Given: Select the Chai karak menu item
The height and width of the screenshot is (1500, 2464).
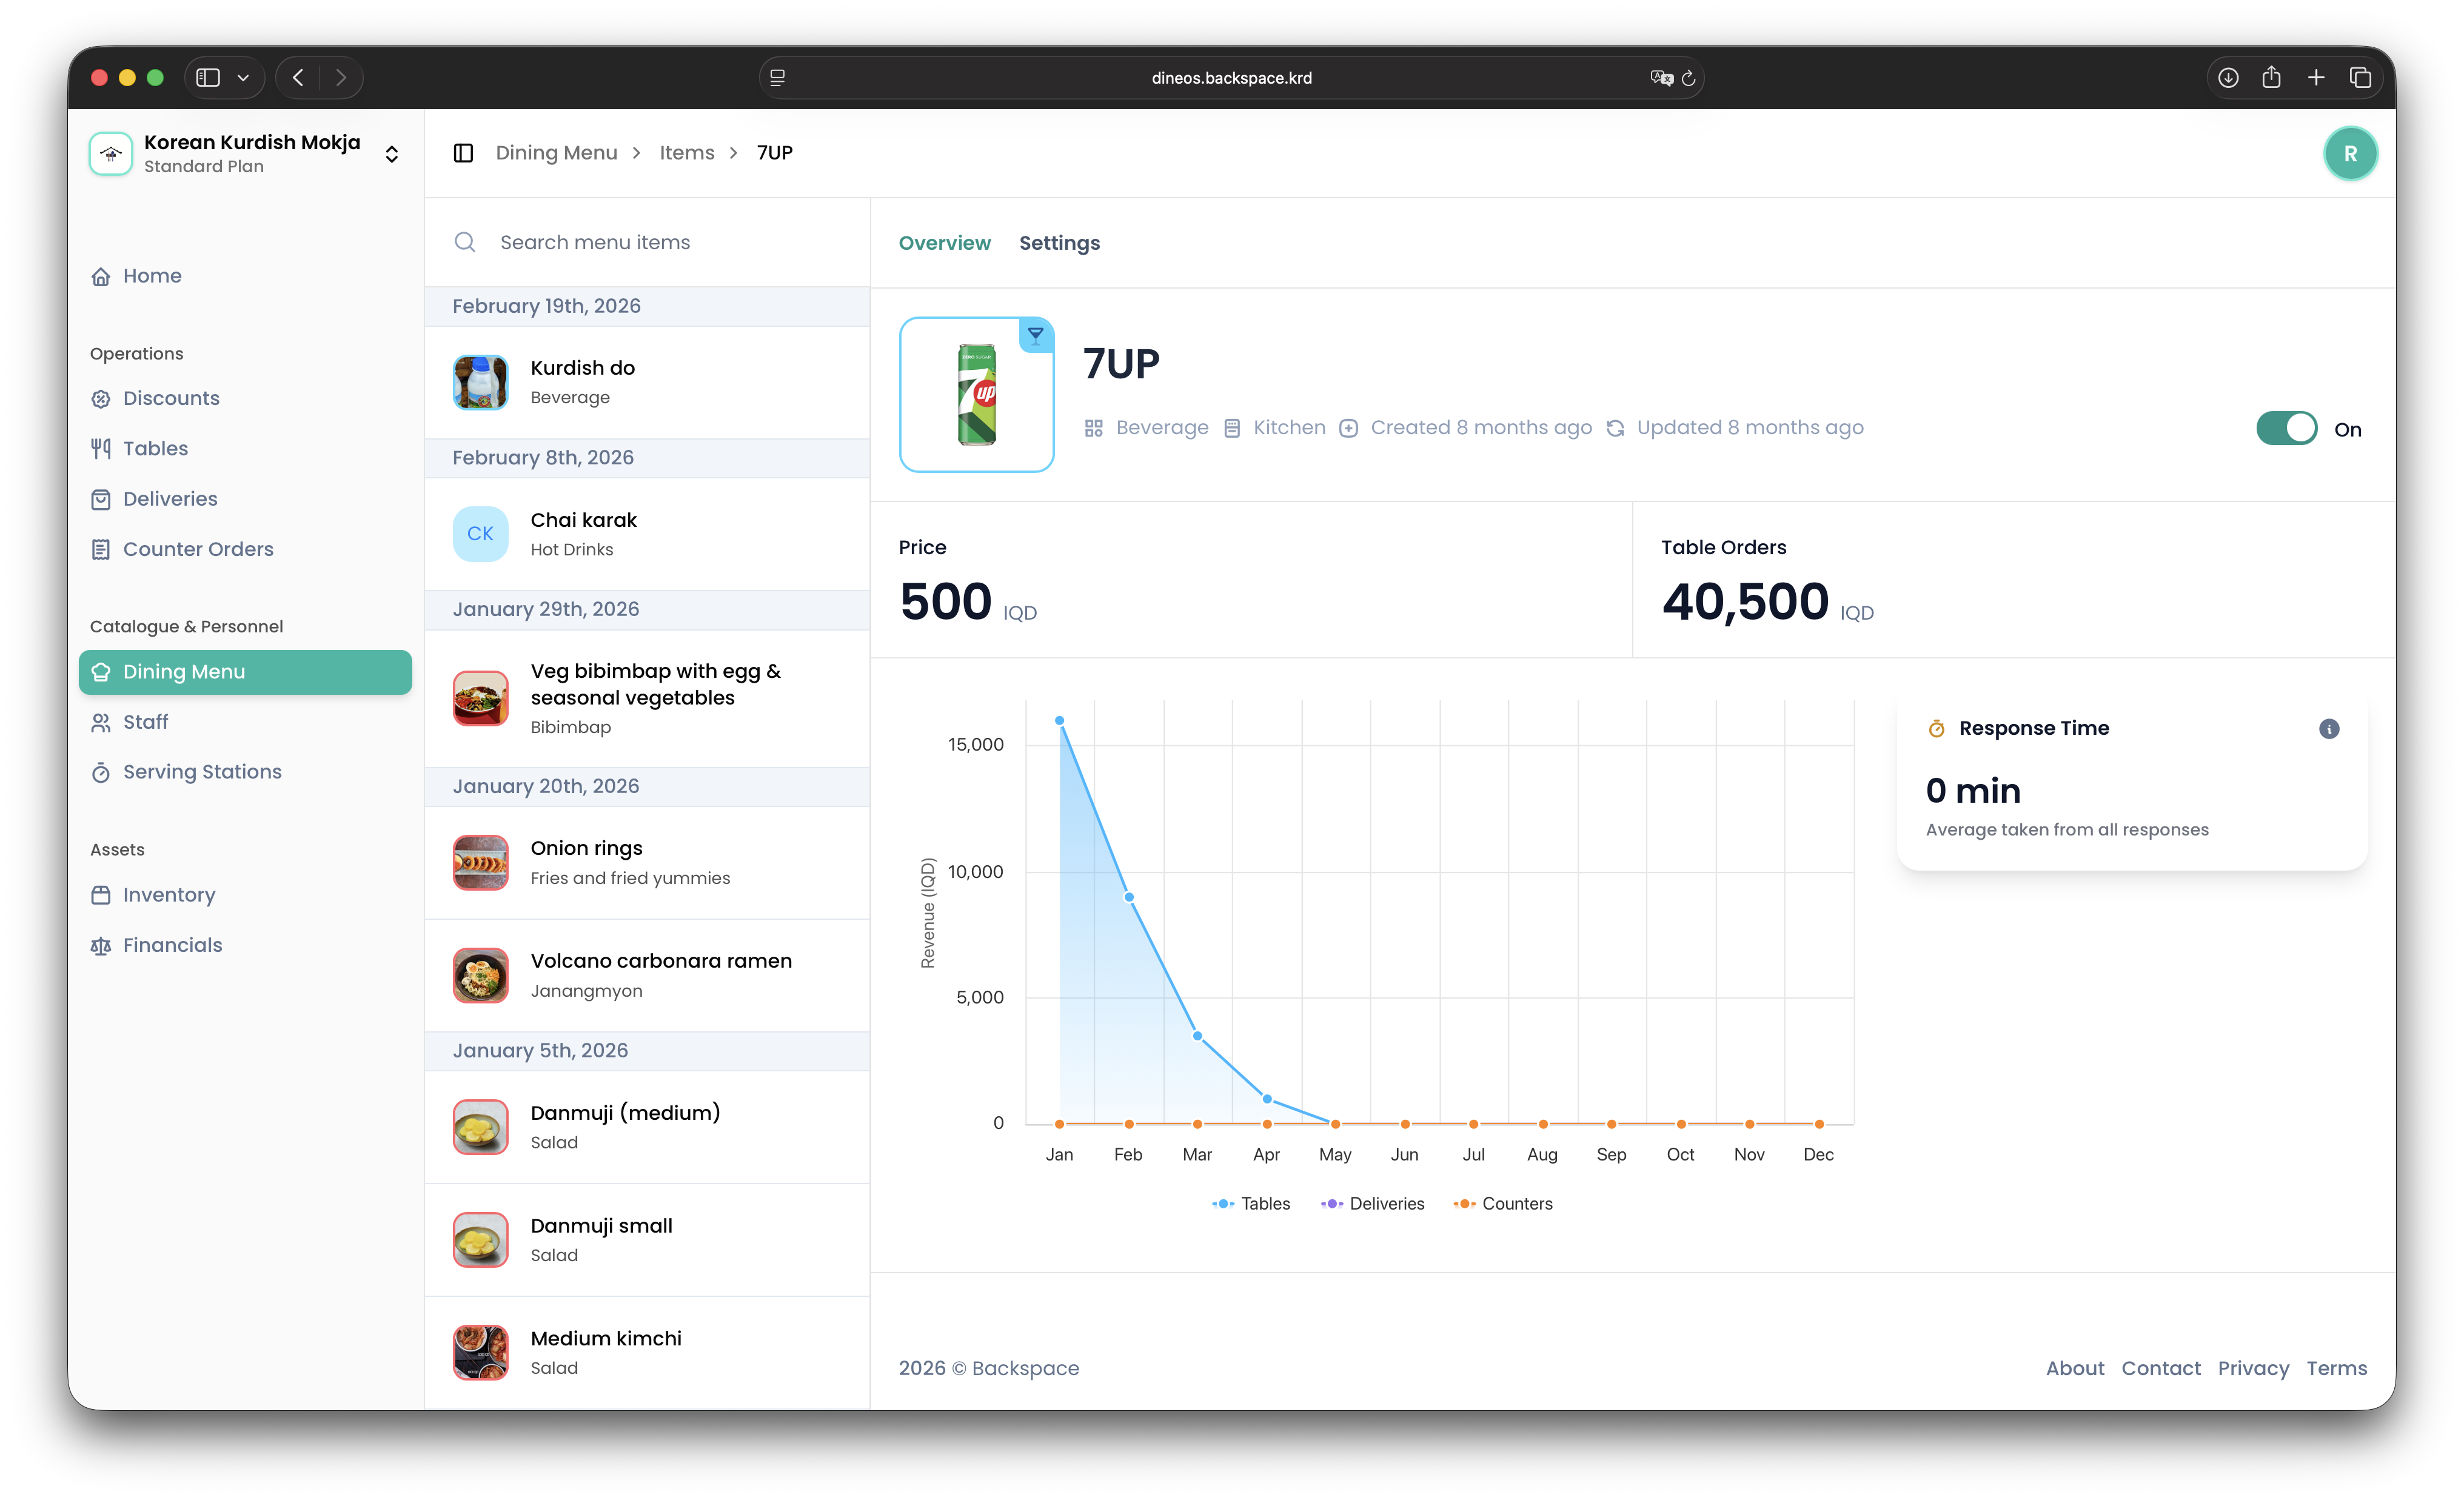Looking at the screenshot, I should pyautogui.click(x=647, y=534).
